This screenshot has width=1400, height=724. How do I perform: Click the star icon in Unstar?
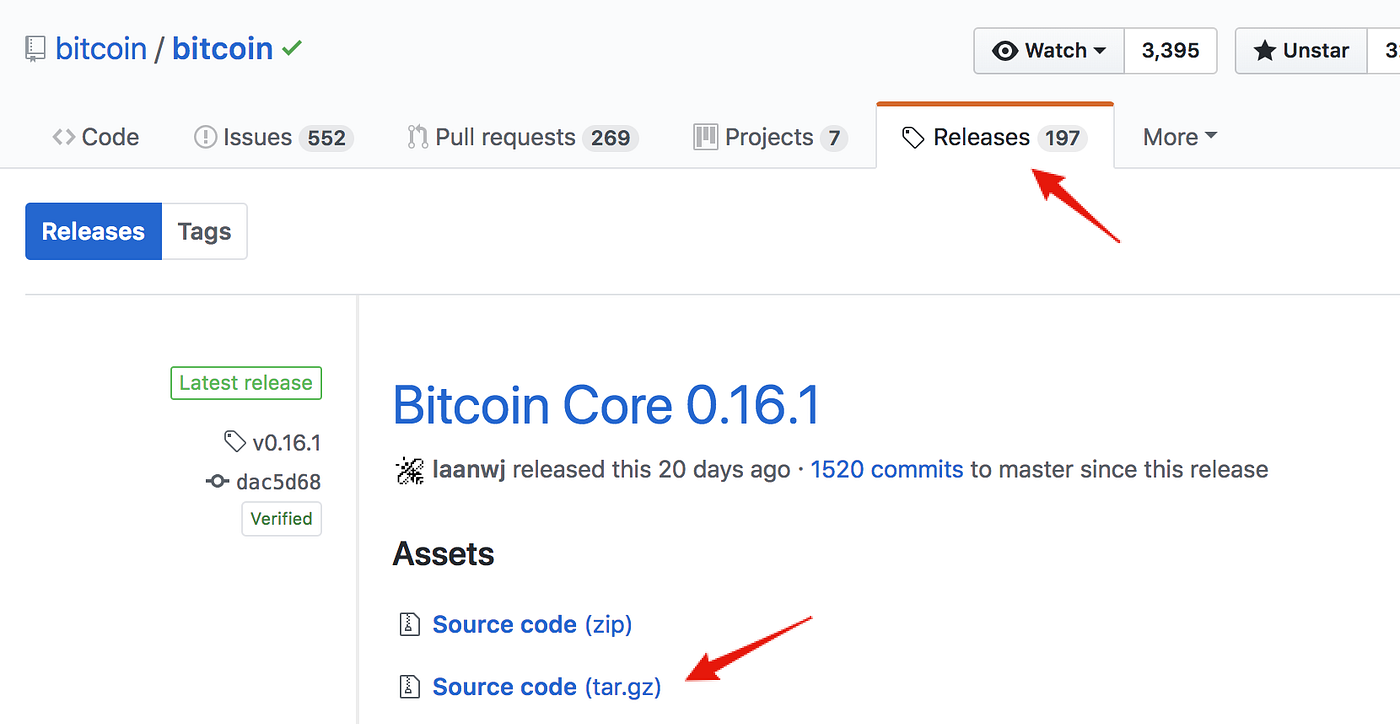point(1265,51)
